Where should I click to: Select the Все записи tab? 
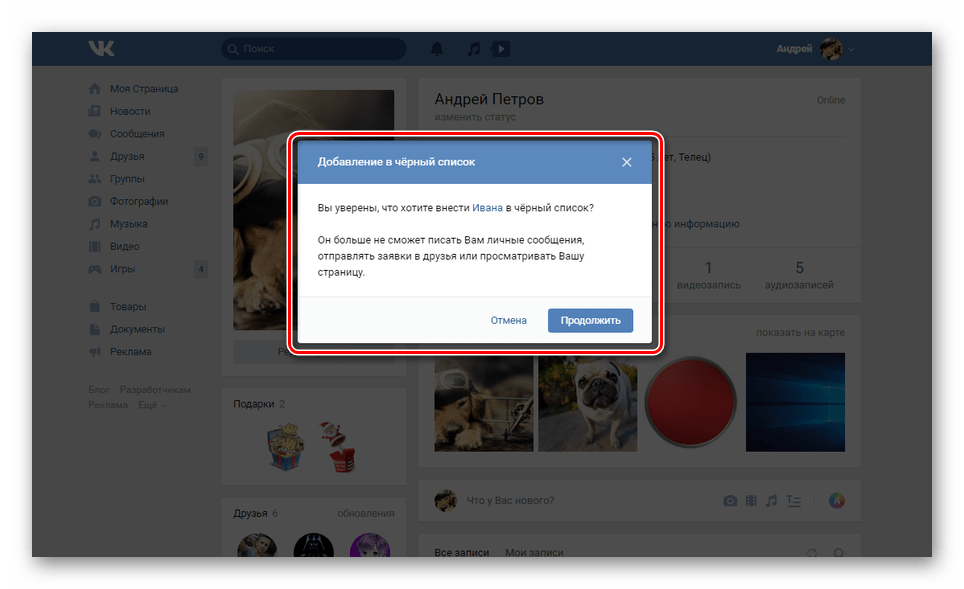[462, 552]
